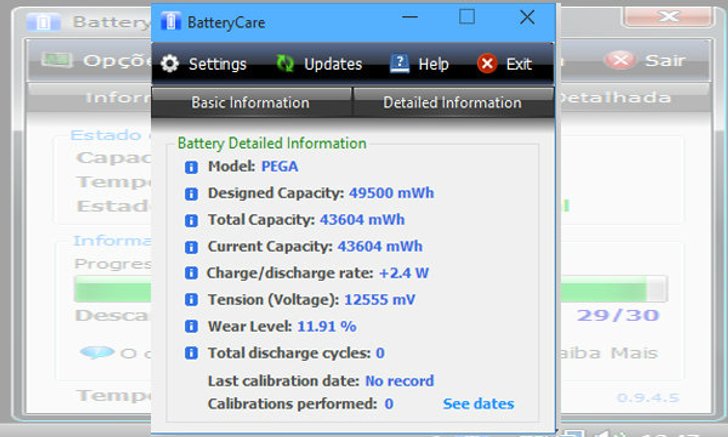This screenshot has height=437, width=728.
Task: Select the +2.4 W rate value
Action: click(404, 273)
